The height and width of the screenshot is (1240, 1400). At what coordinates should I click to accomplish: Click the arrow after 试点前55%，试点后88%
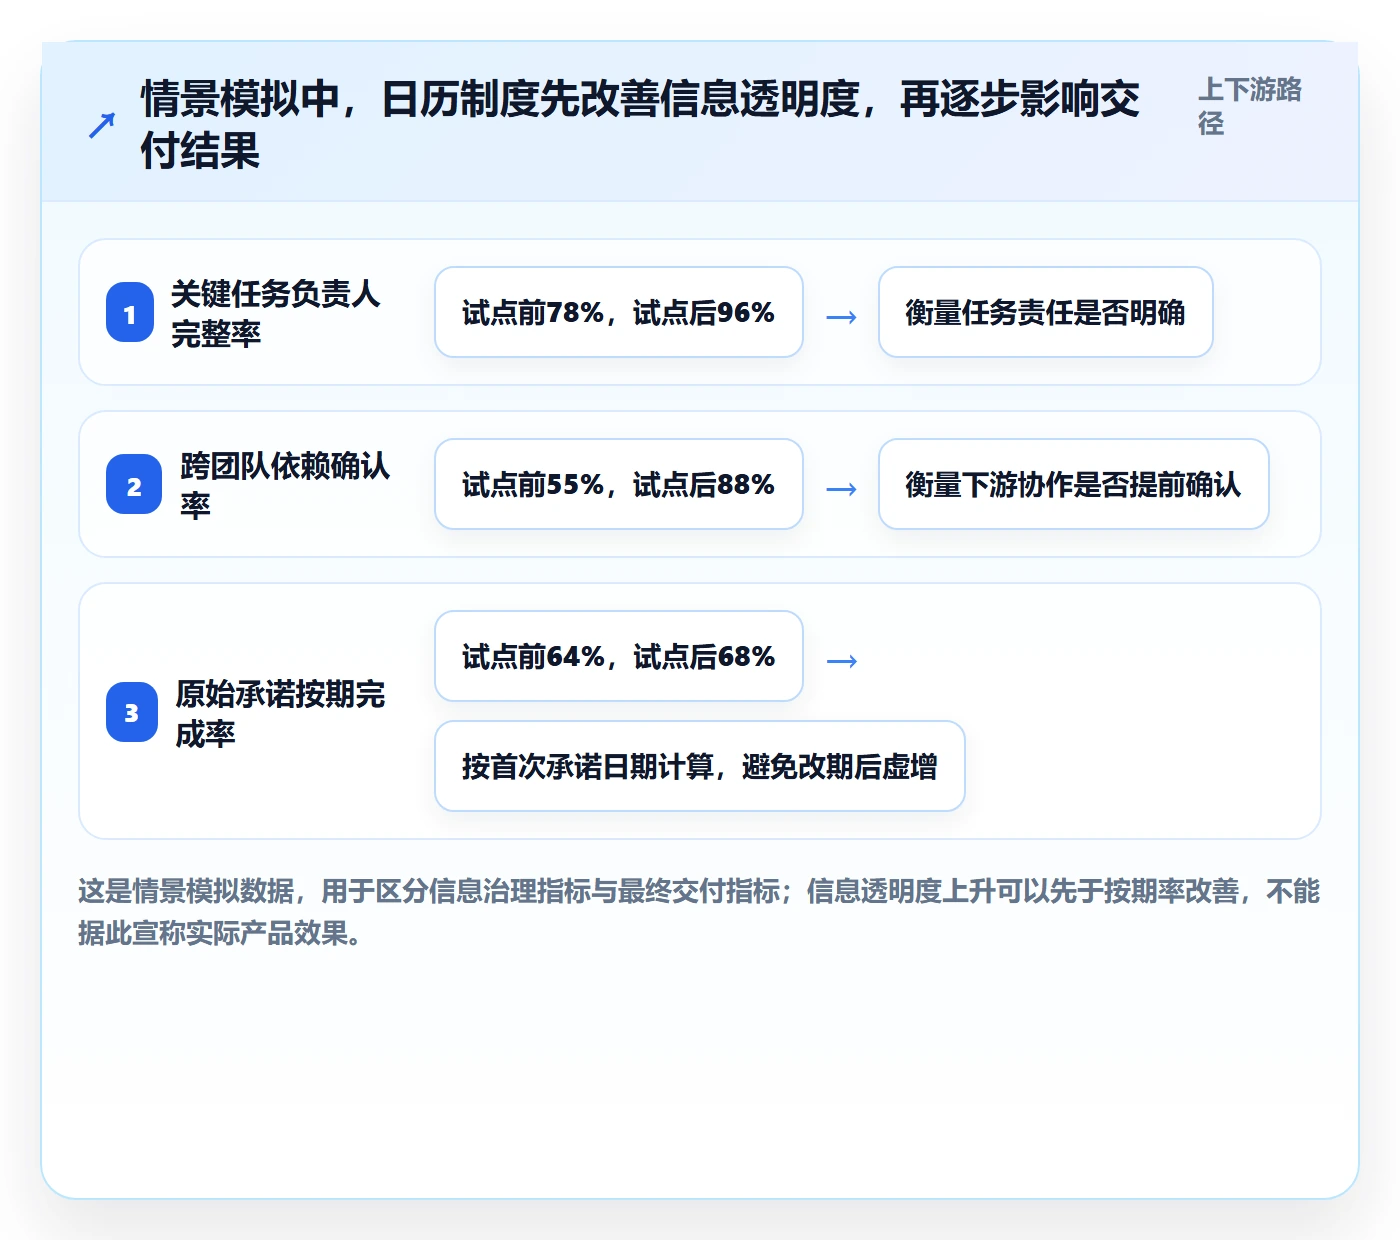point(841,489)
